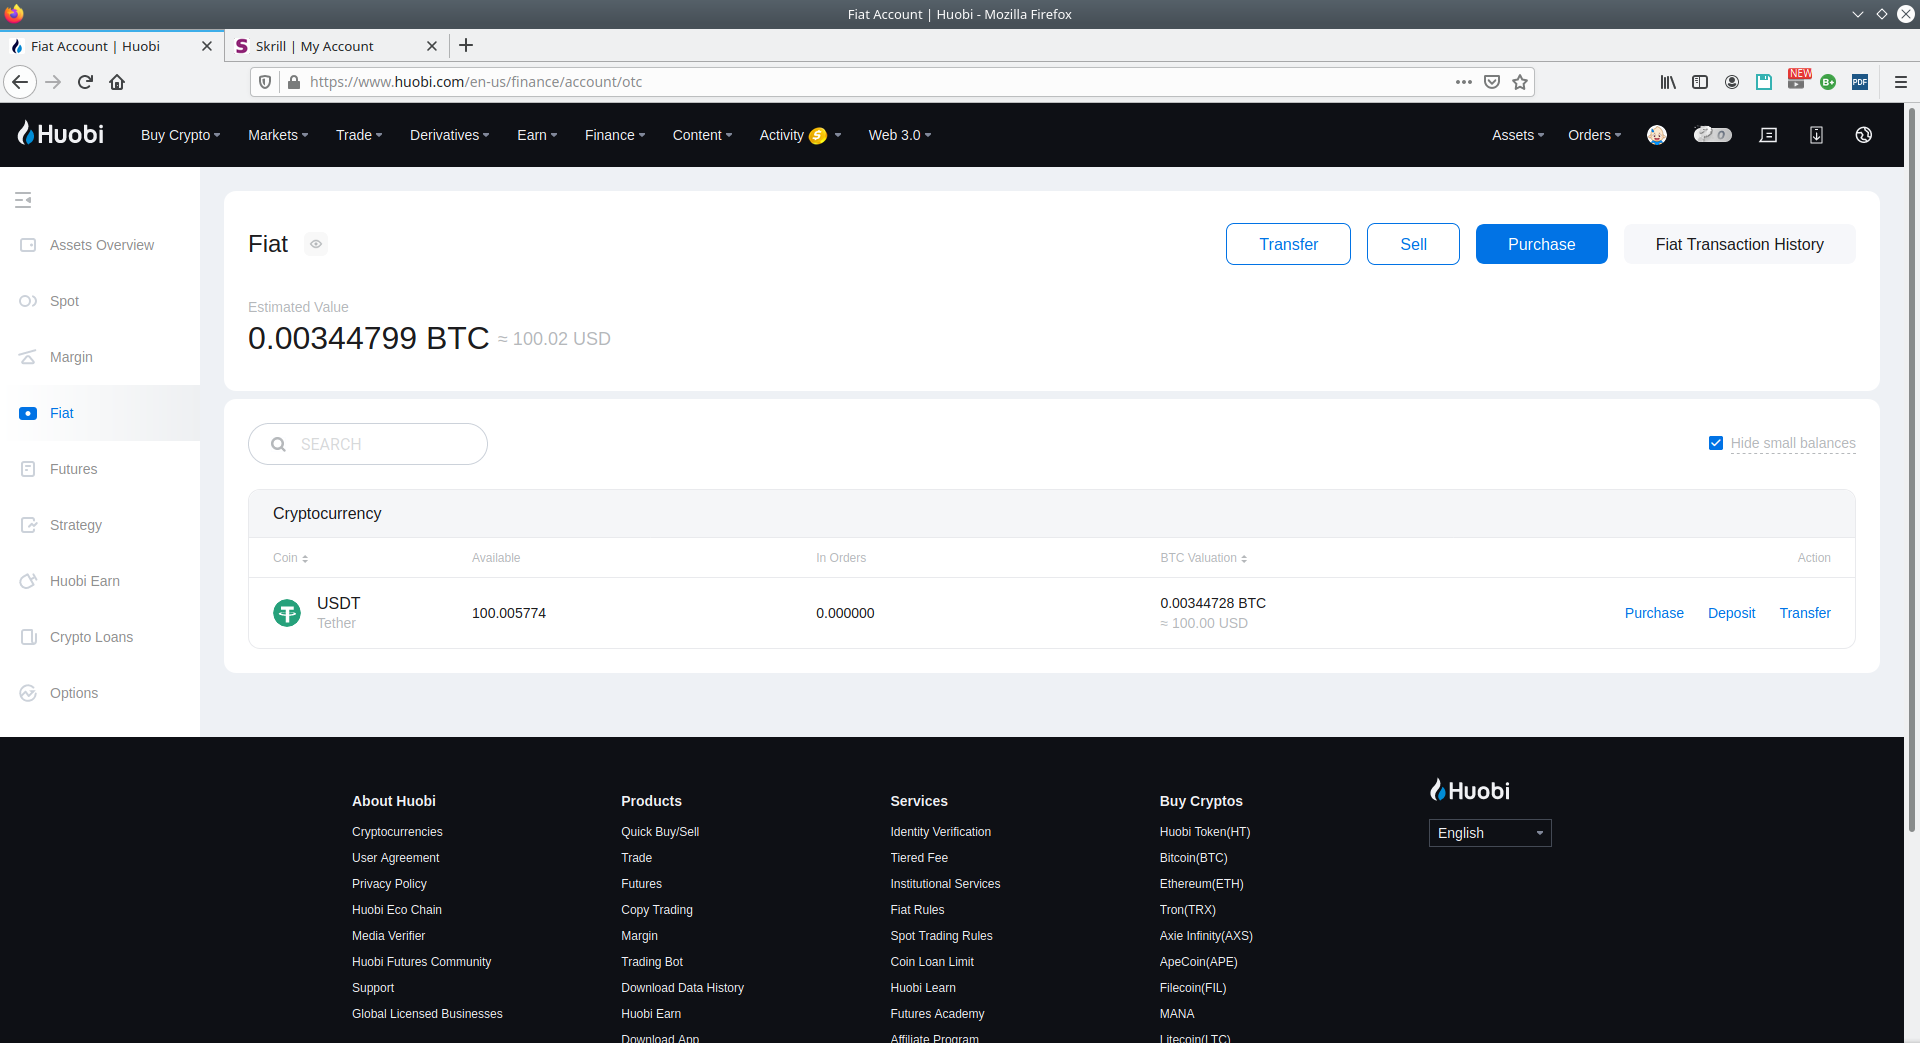Screen dimensions: 1920x1043
Task: Open a new browser tab
Action: (x=466, y=45)
